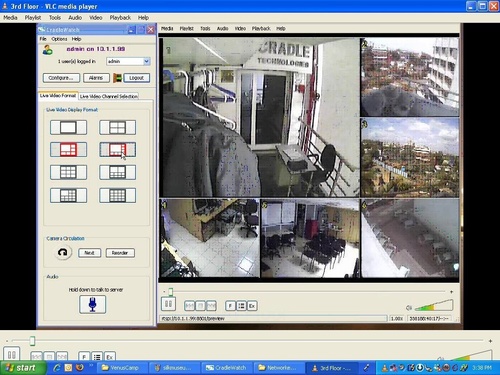The width and height of the screenshot is (500, 375).
Task: Click the camera circulation rotate icon
Action: pyautogui.click(x=63, y=252)
